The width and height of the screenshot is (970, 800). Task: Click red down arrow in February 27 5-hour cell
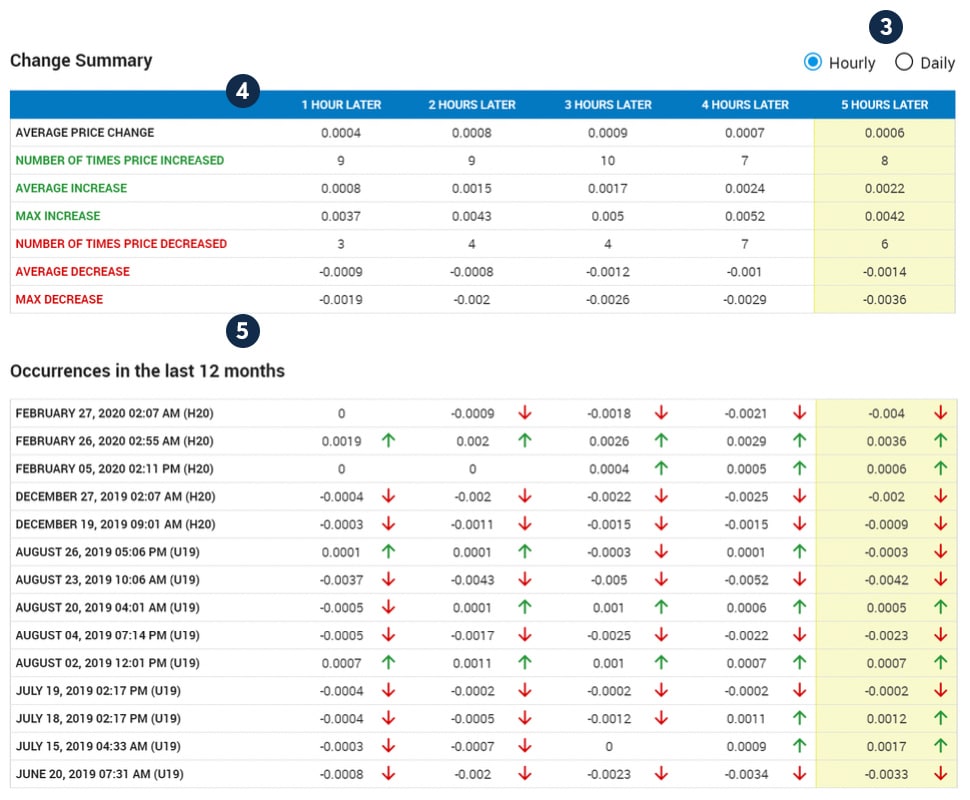click(x=940, y=412)
